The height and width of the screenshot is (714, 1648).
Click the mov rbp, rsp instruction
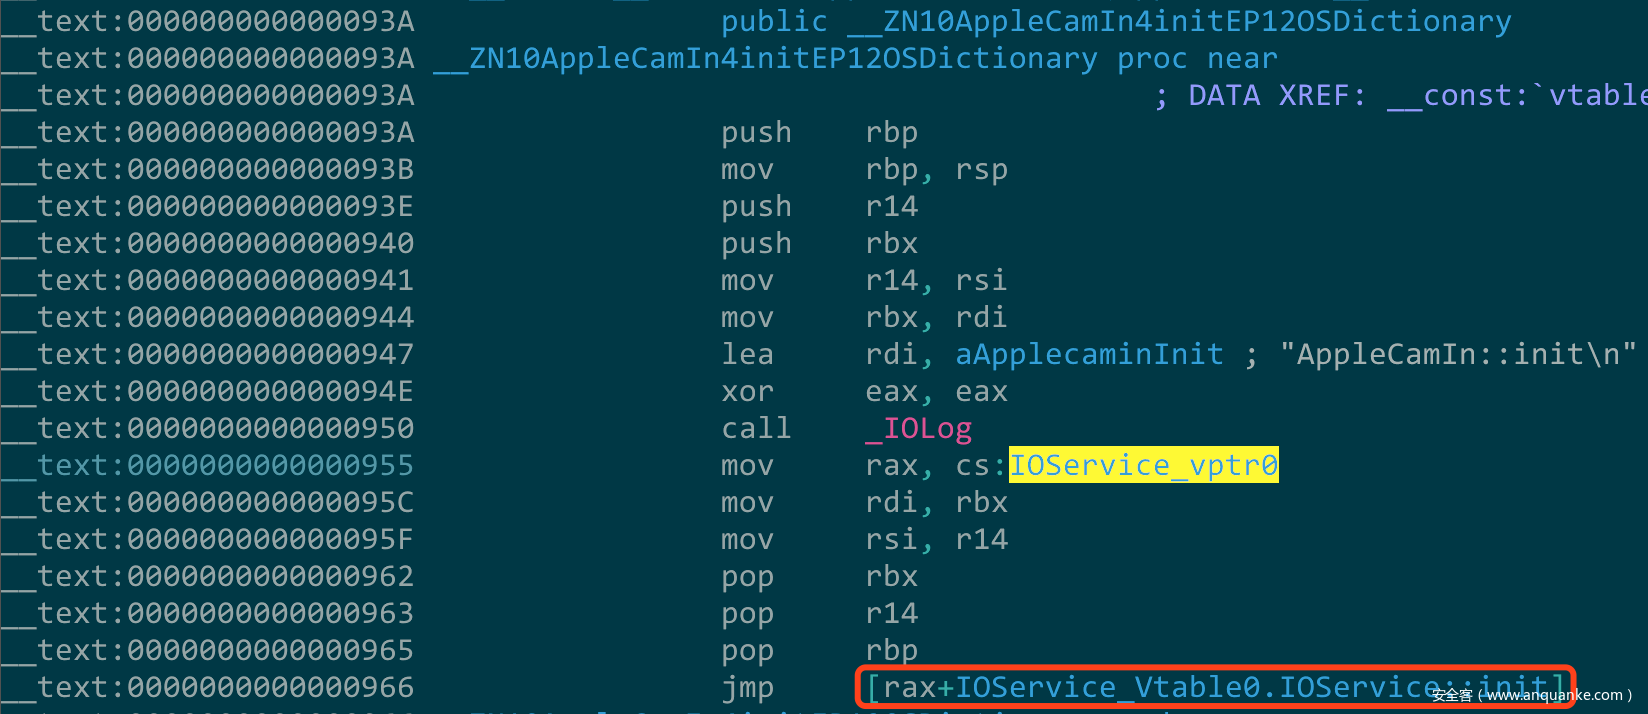click(x=864, y=169)
